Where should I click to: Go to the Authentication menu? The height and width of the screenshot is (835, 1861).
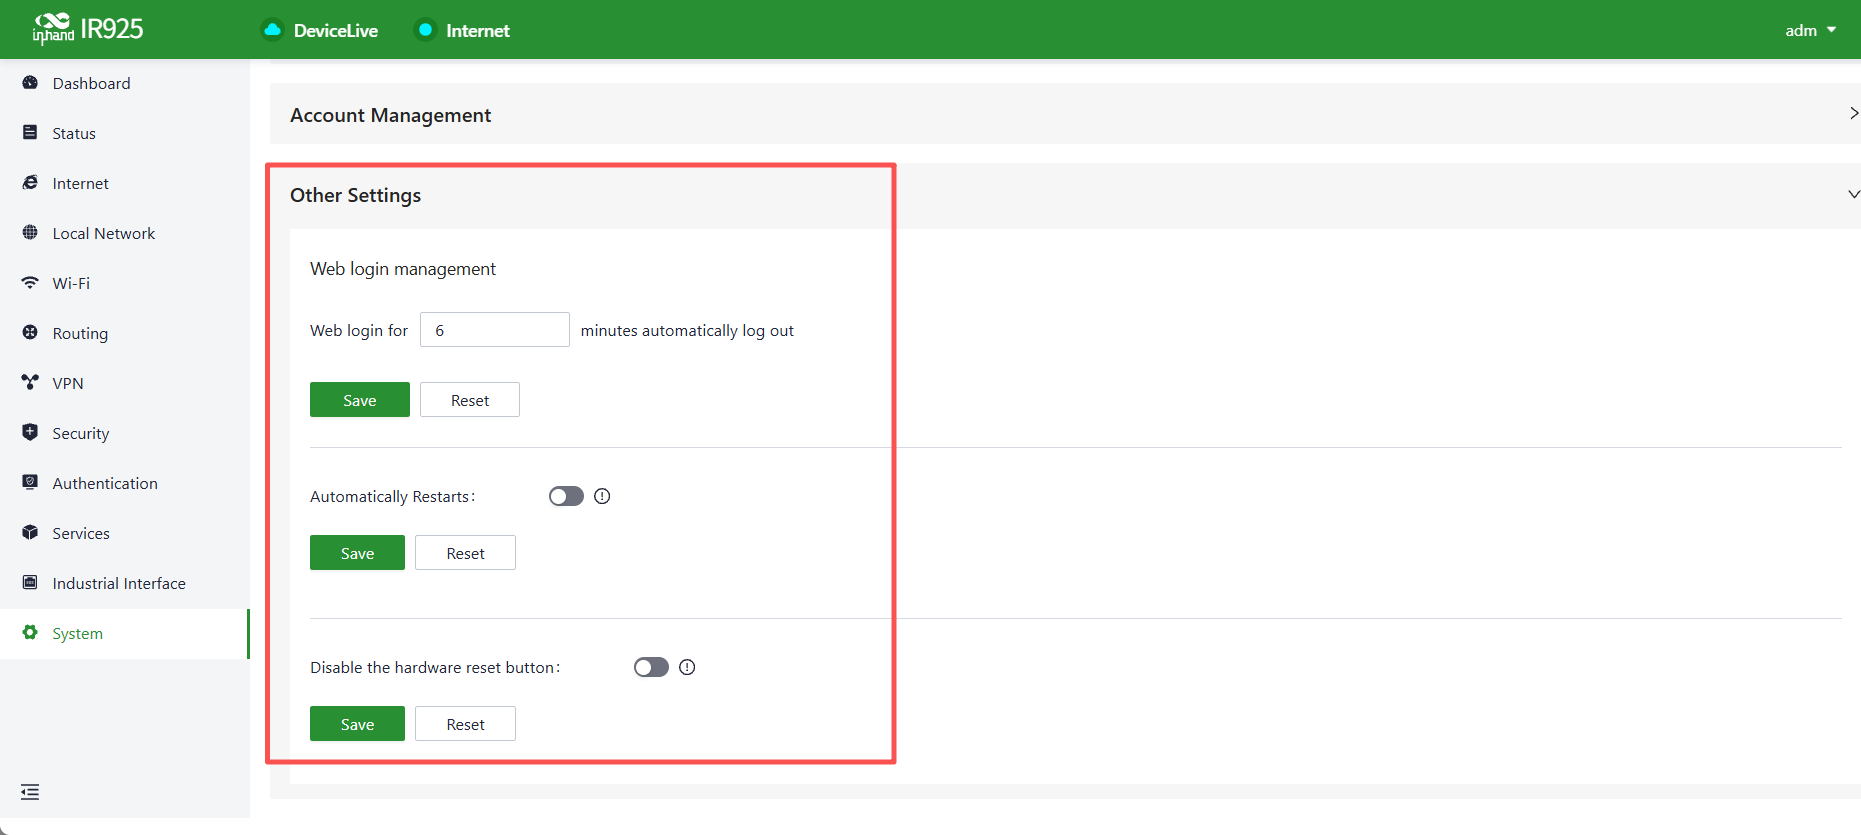pos(125,483)
